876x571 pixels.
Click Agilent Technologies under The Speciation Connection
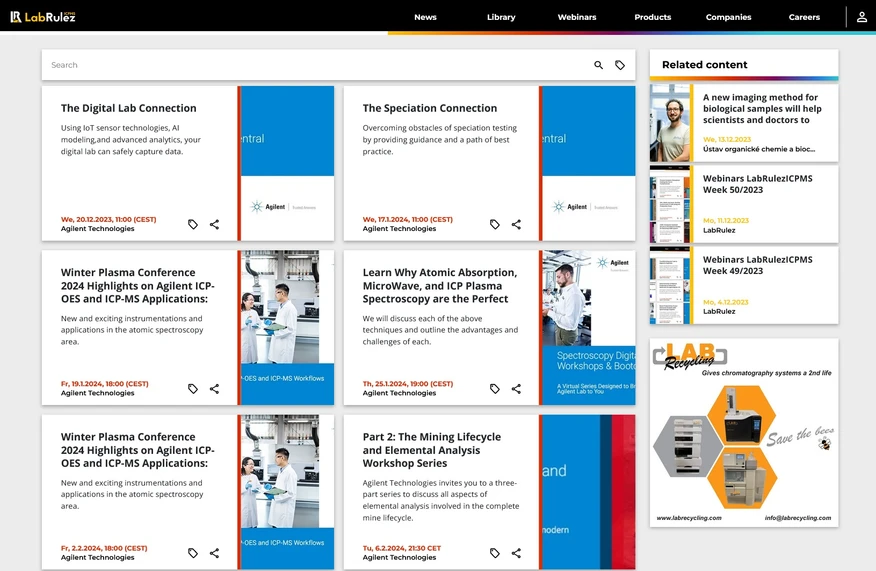pyautogui.click(x=399, y=229)
